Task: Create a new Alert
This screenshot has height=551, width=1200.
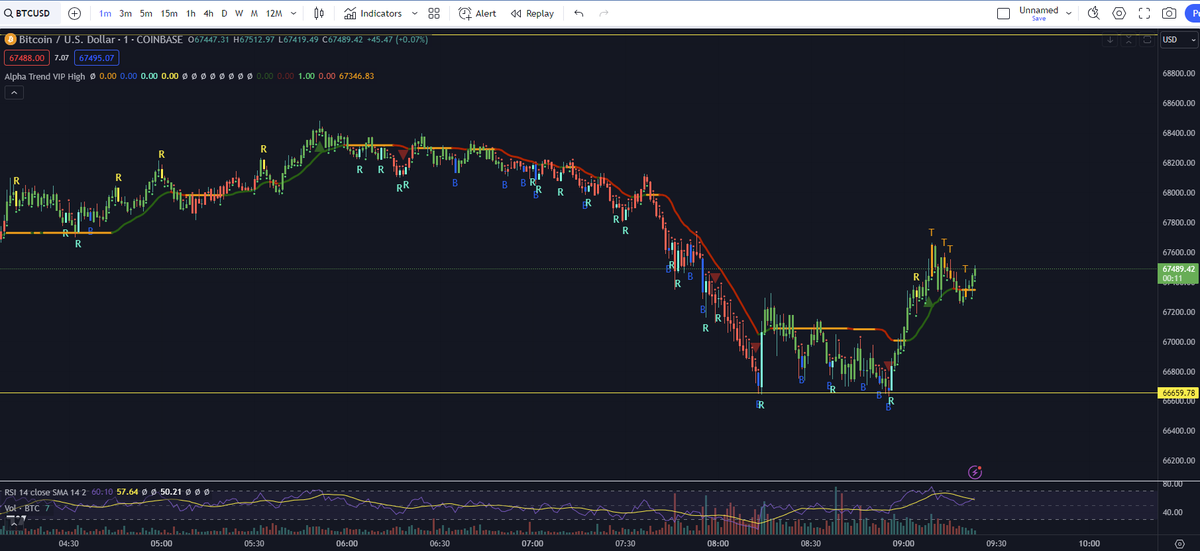Action: click(x=477, y=14)
